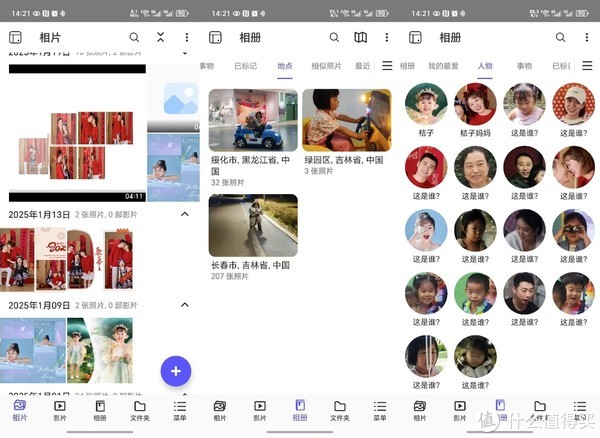Tap 文件夹 icon in 相片 screen bottom bar
Screen dimensions: 600x438
click(x=140, y=410)
